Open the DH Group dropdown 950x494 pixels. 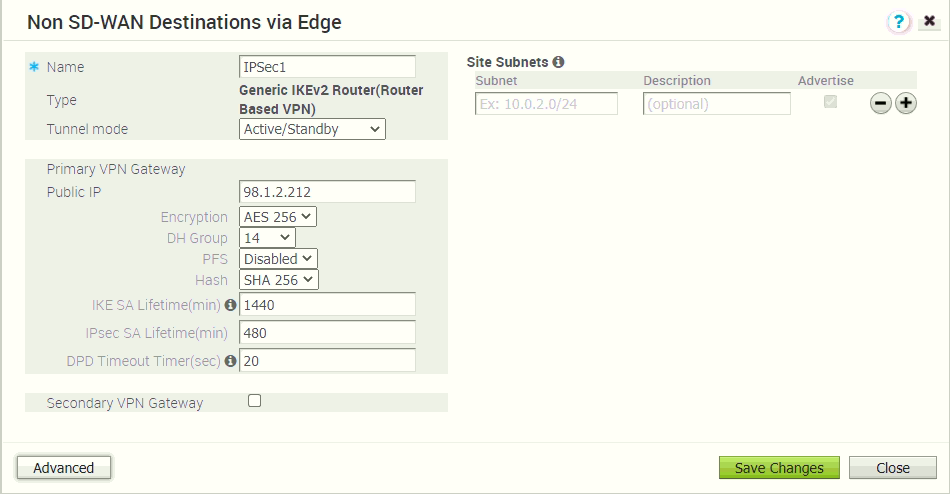click(x=268, y=238)
